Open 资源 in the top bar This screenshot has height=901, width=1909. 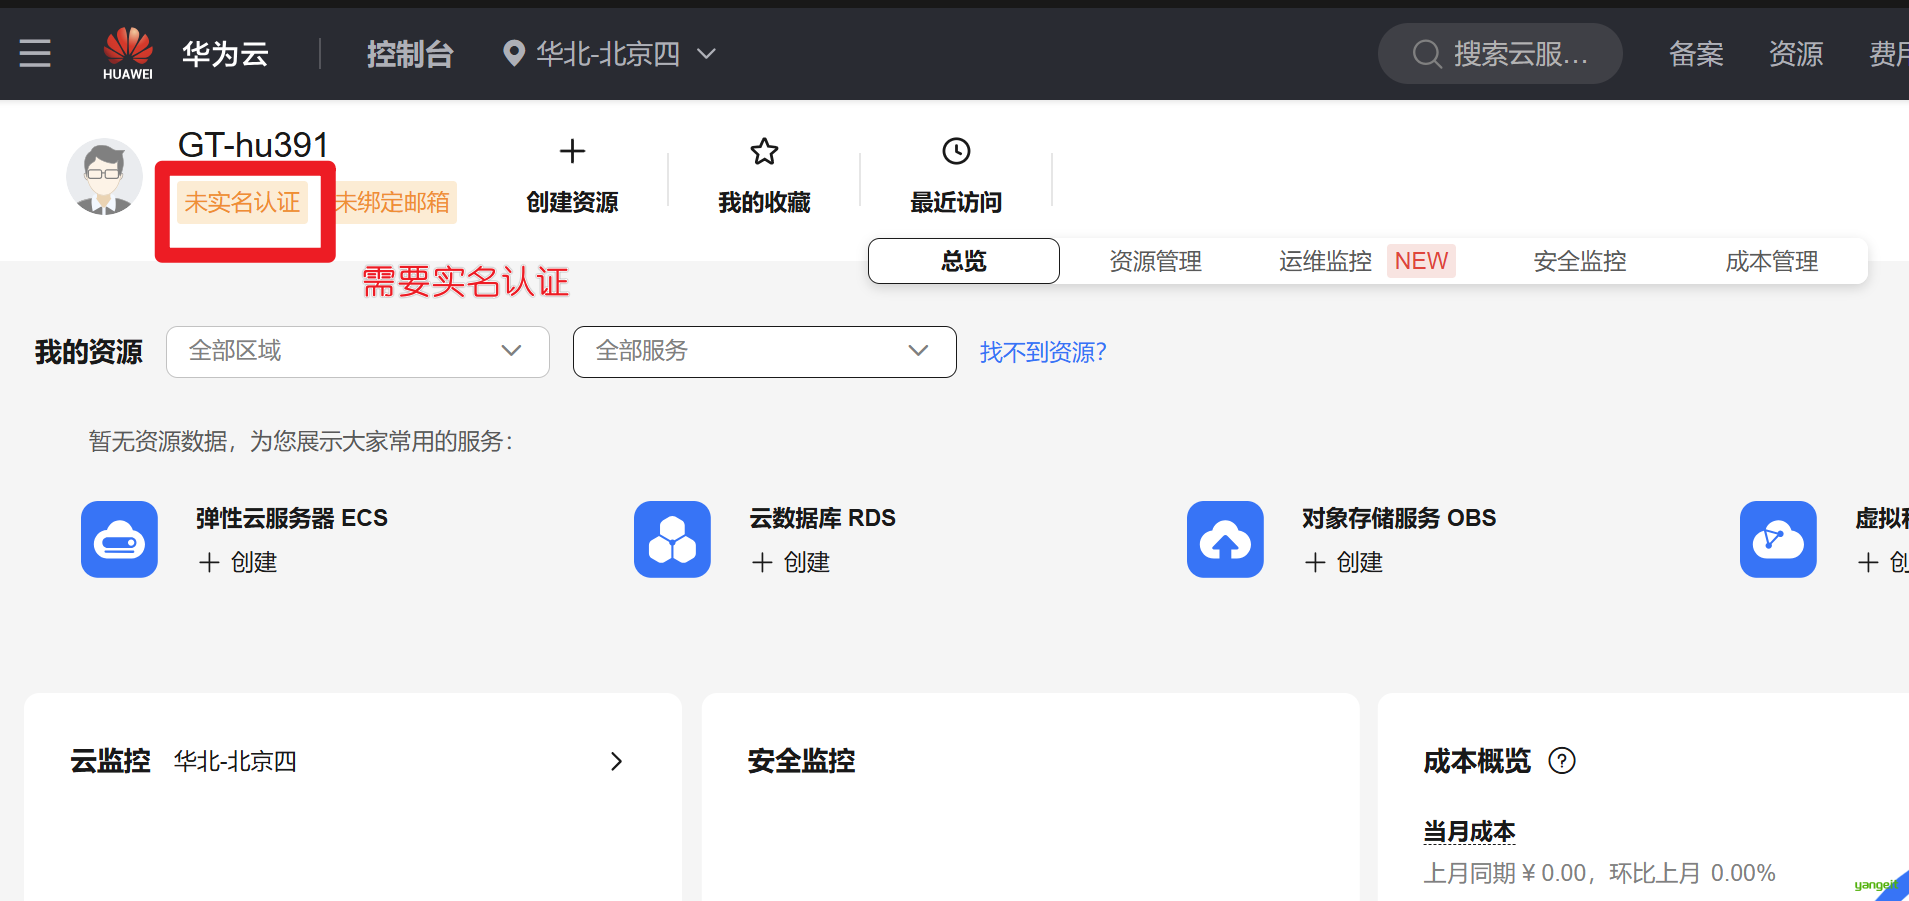[1796, 54]
